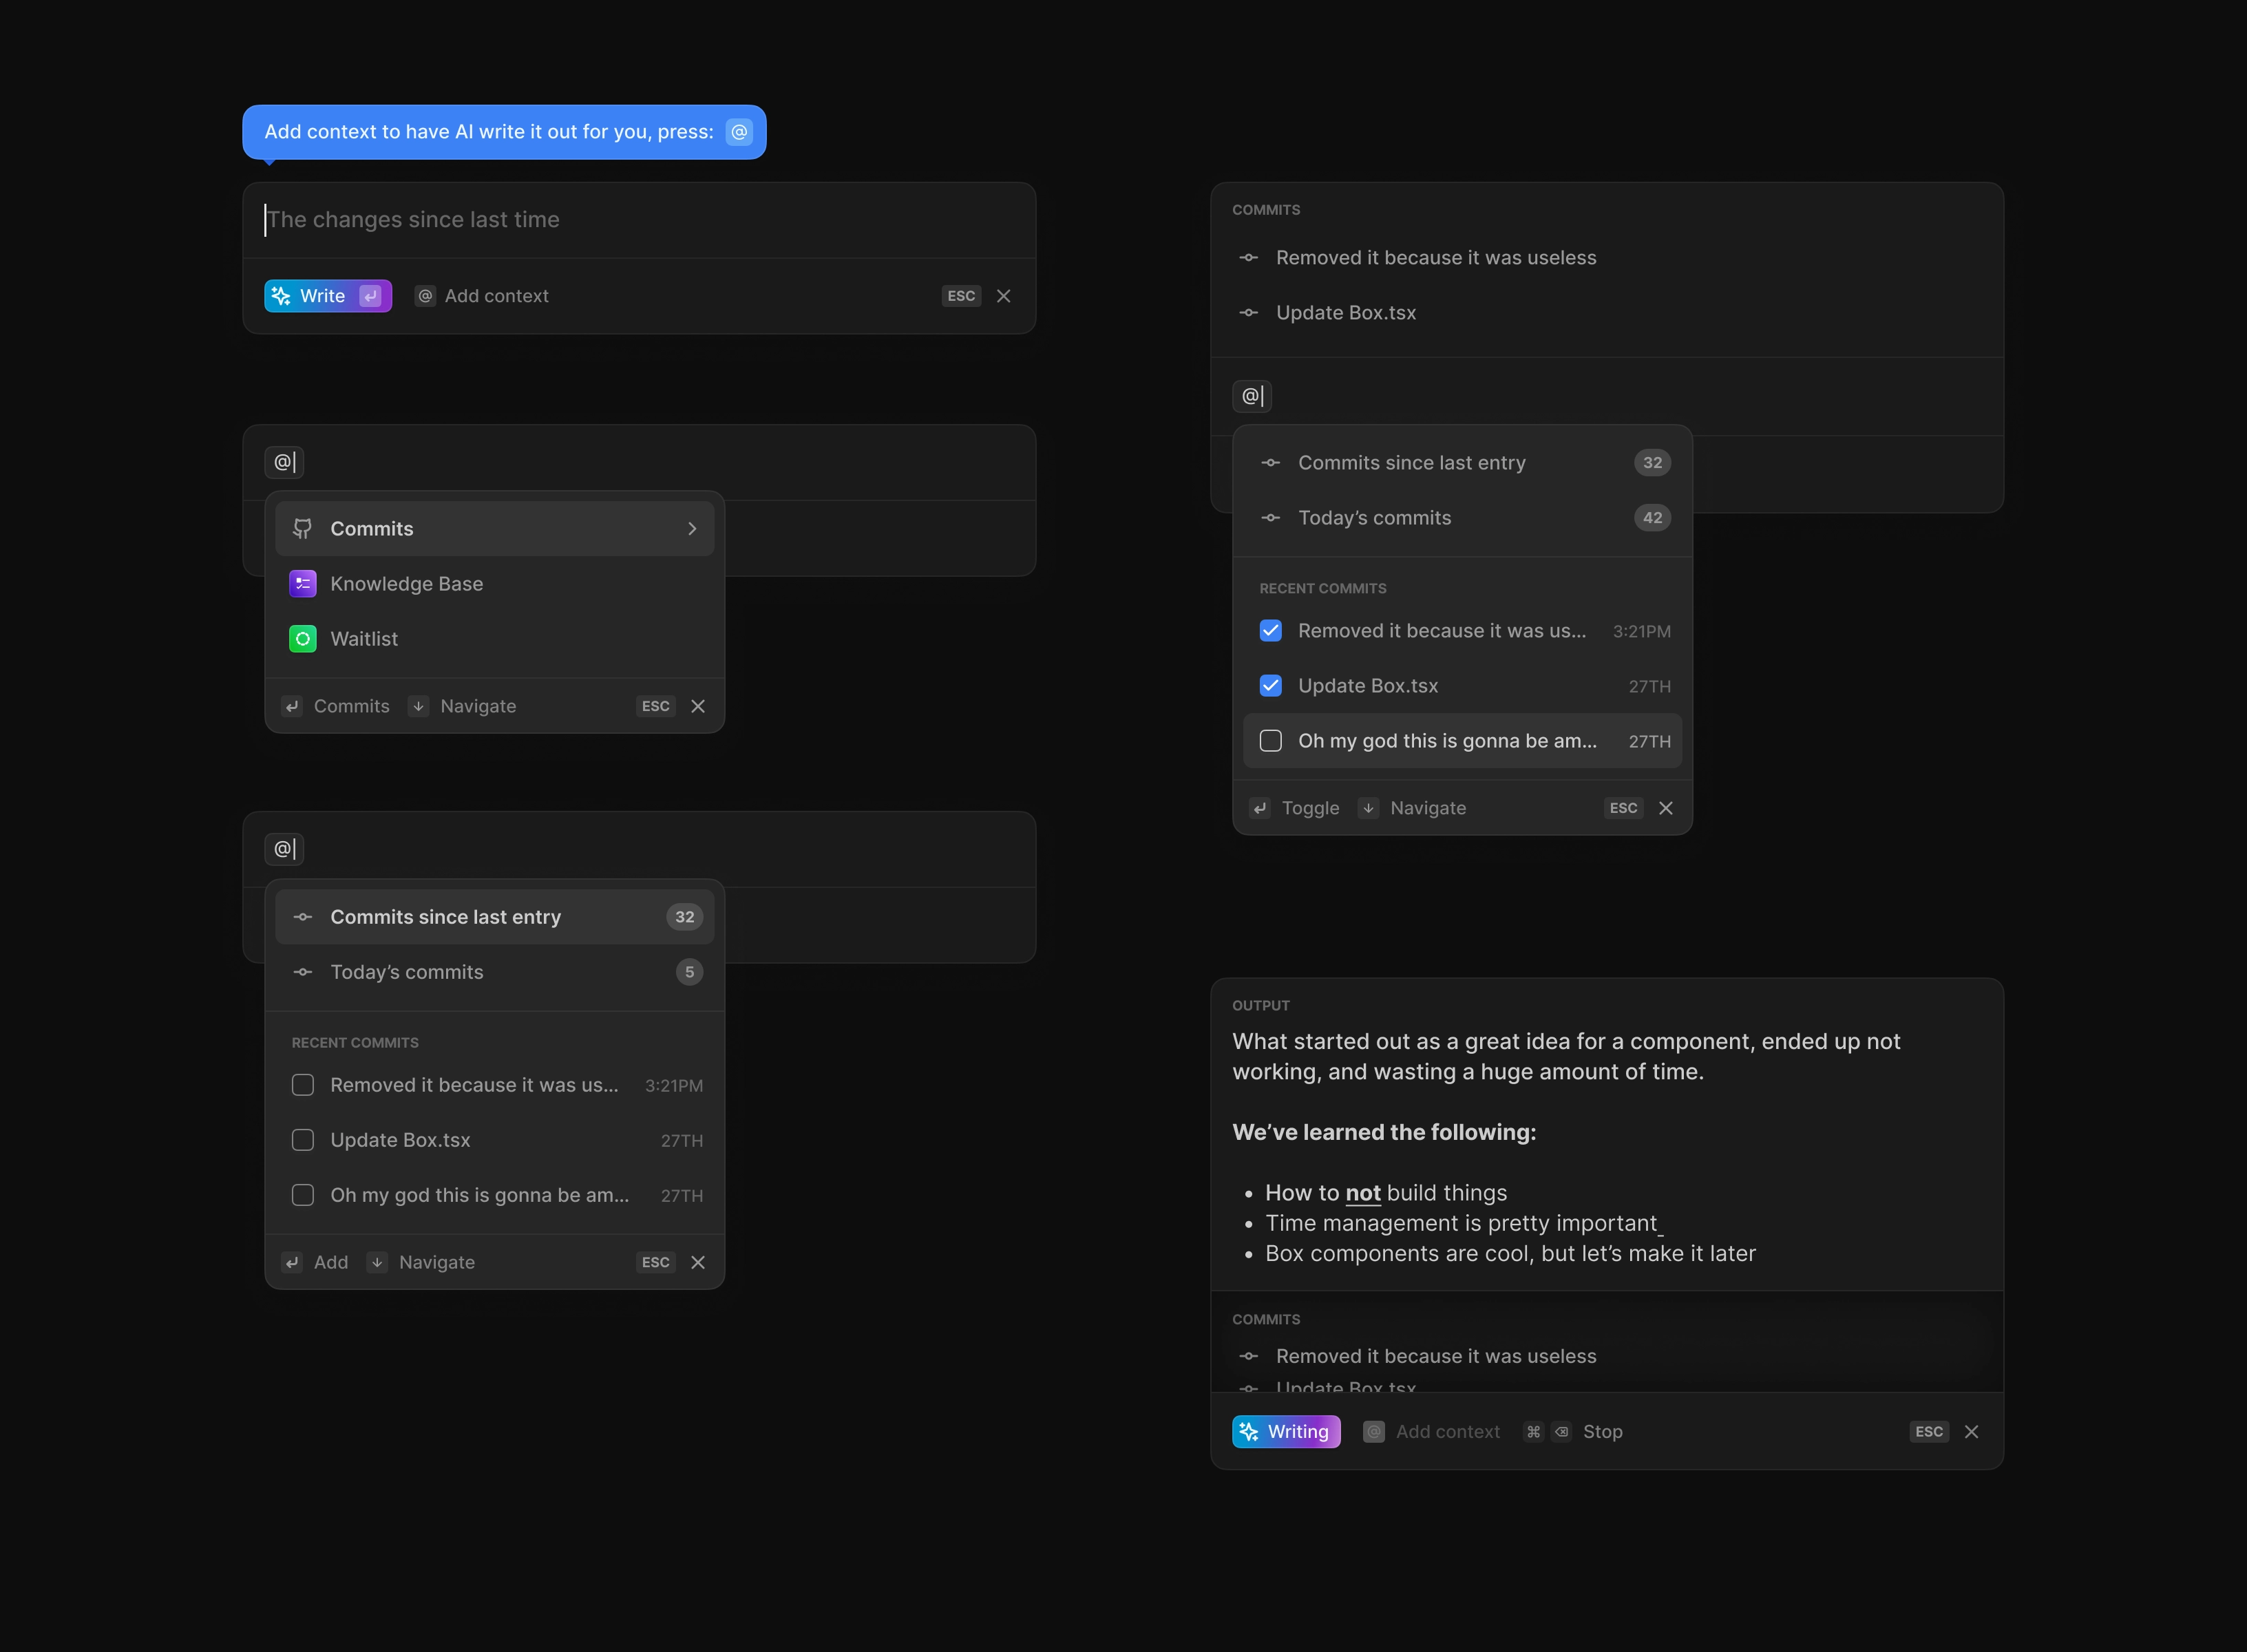Image resolution: width=2247 pixels, height=1652 pixels.
Task: Click the 32 count badge on highlighted 'Commits since last entry'
Action: point(684,917)
